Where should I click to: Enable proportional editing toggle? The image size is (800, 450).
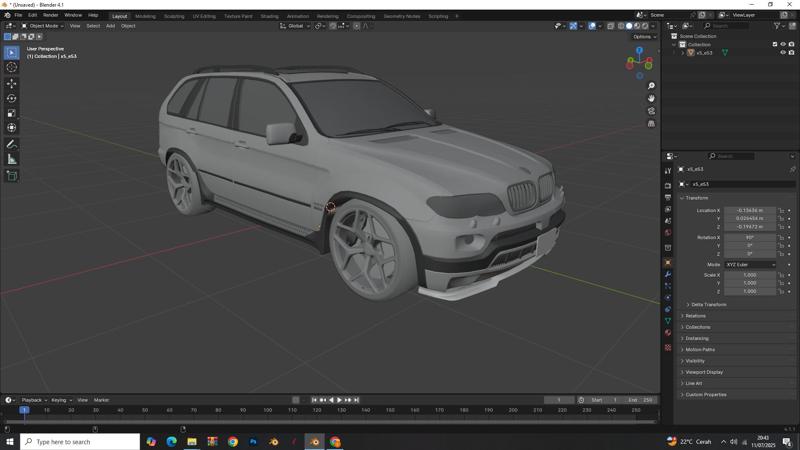[x=357, y=26]
